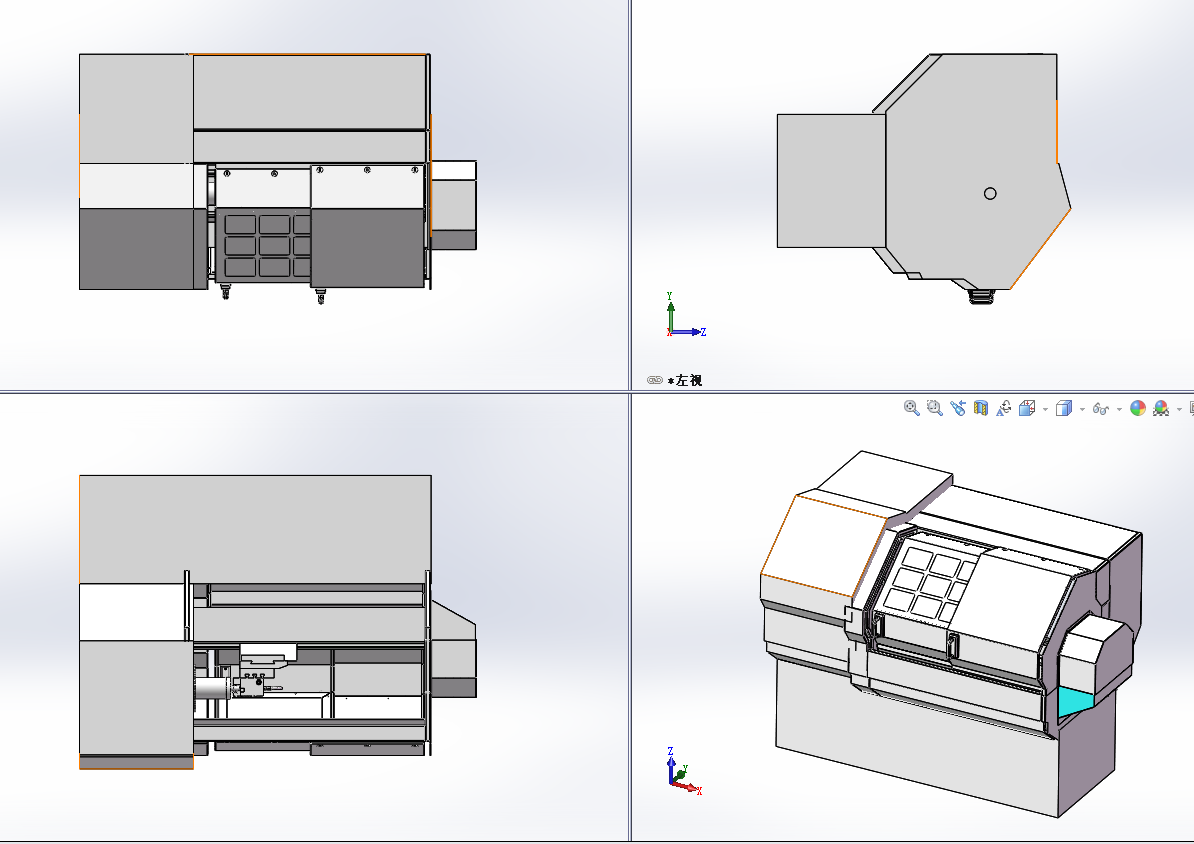This screenshot has height=844, width=1194.
Task: Expand the View Orientation dropdown arrow
Action: point(1045,409)
